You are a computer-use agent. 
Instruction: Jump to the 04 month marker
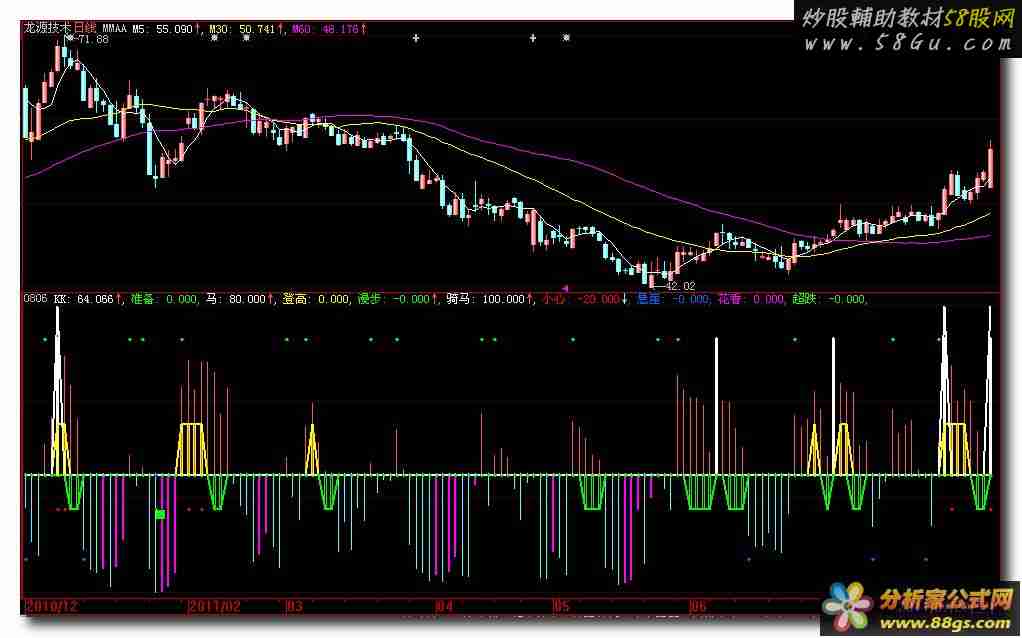[445, 606]
